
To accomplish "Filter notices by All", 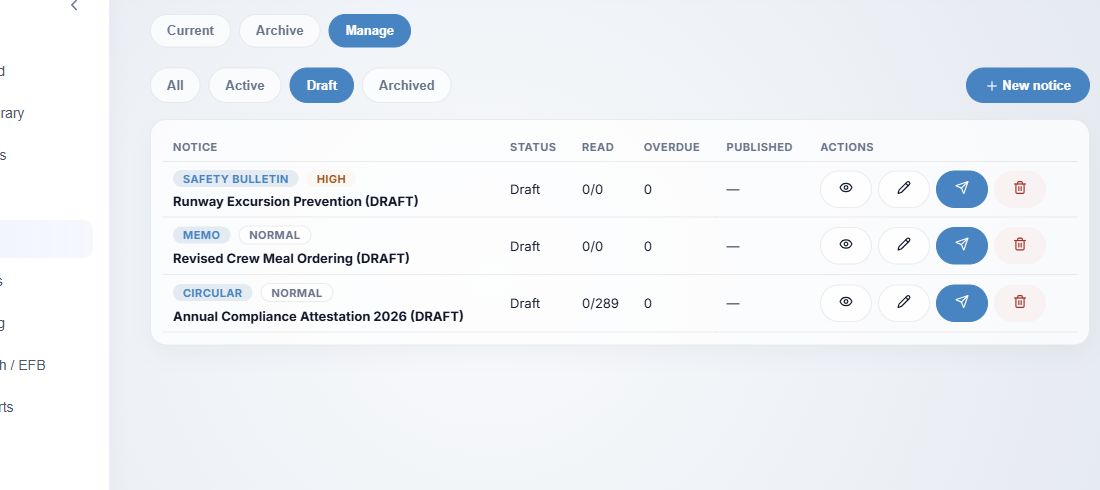I will (x=175, y=86).
